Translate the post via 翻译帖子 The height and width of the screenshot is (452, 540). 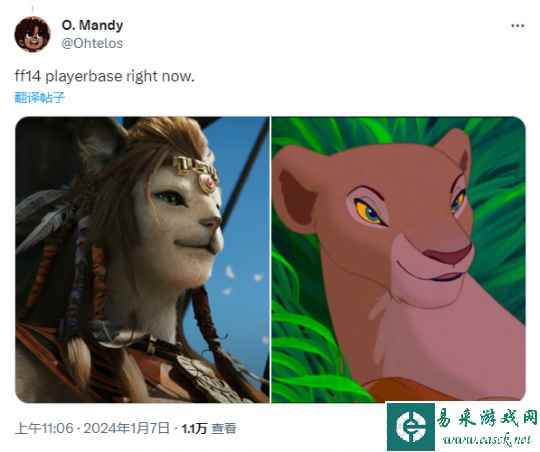tap(39, 97)
